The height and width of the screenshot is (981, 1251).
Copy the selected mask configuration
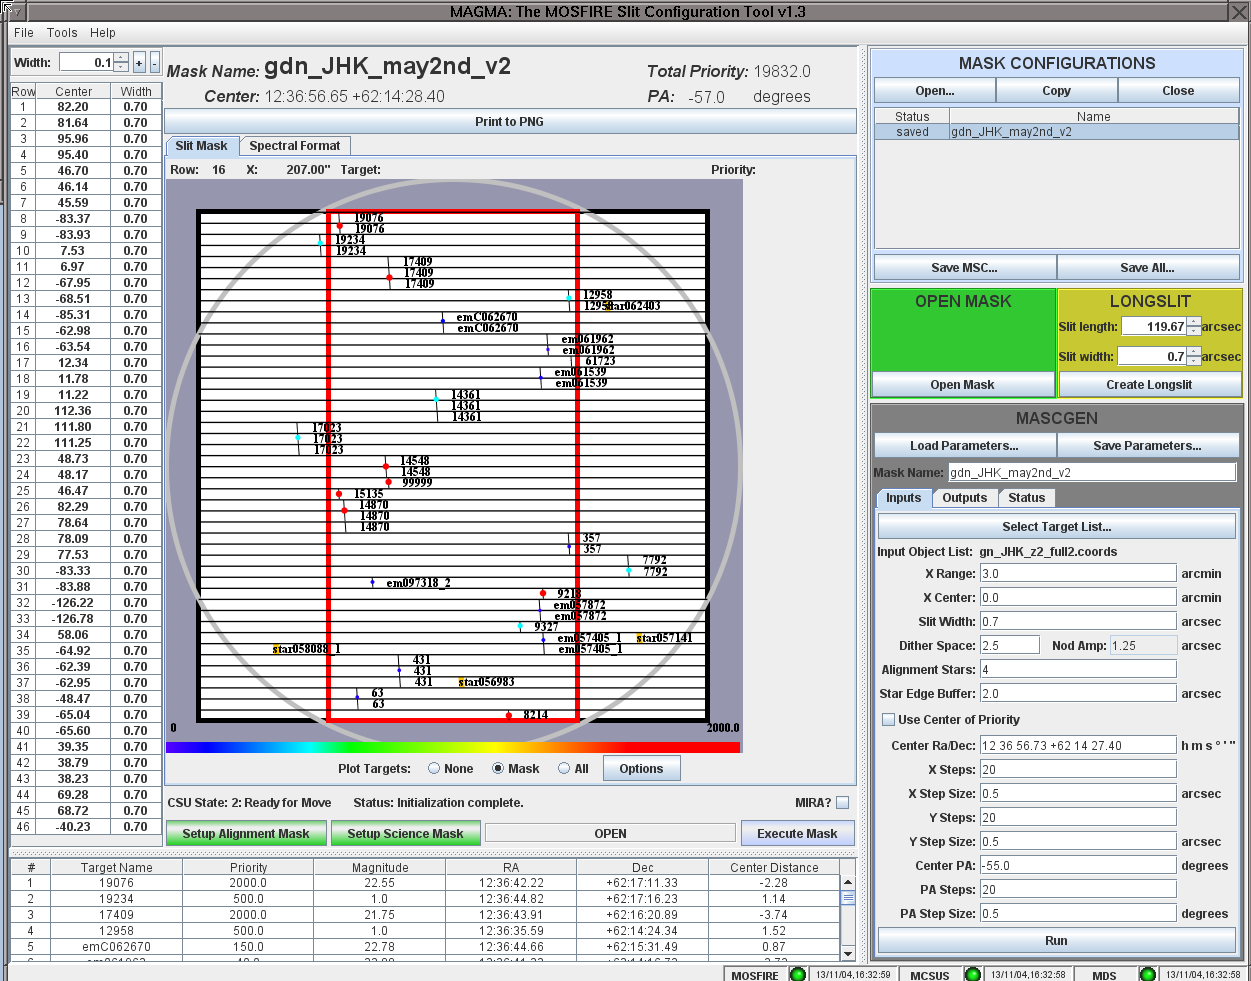click(x=1057, y=91)
